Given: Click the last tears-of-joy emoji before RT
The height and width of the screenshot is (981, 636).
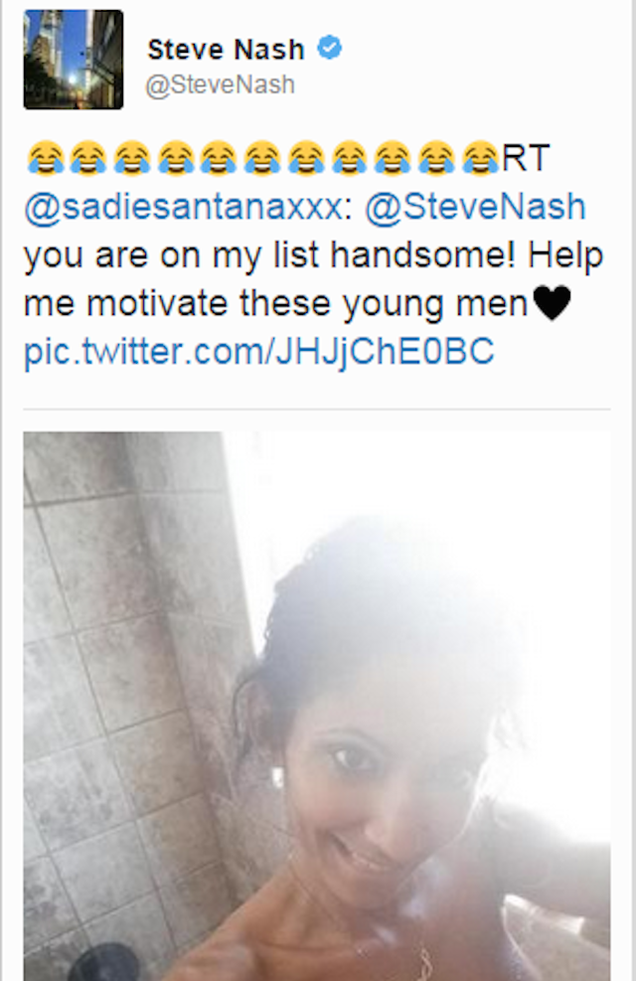Looking at the screenshot, I should pos(481,157).
